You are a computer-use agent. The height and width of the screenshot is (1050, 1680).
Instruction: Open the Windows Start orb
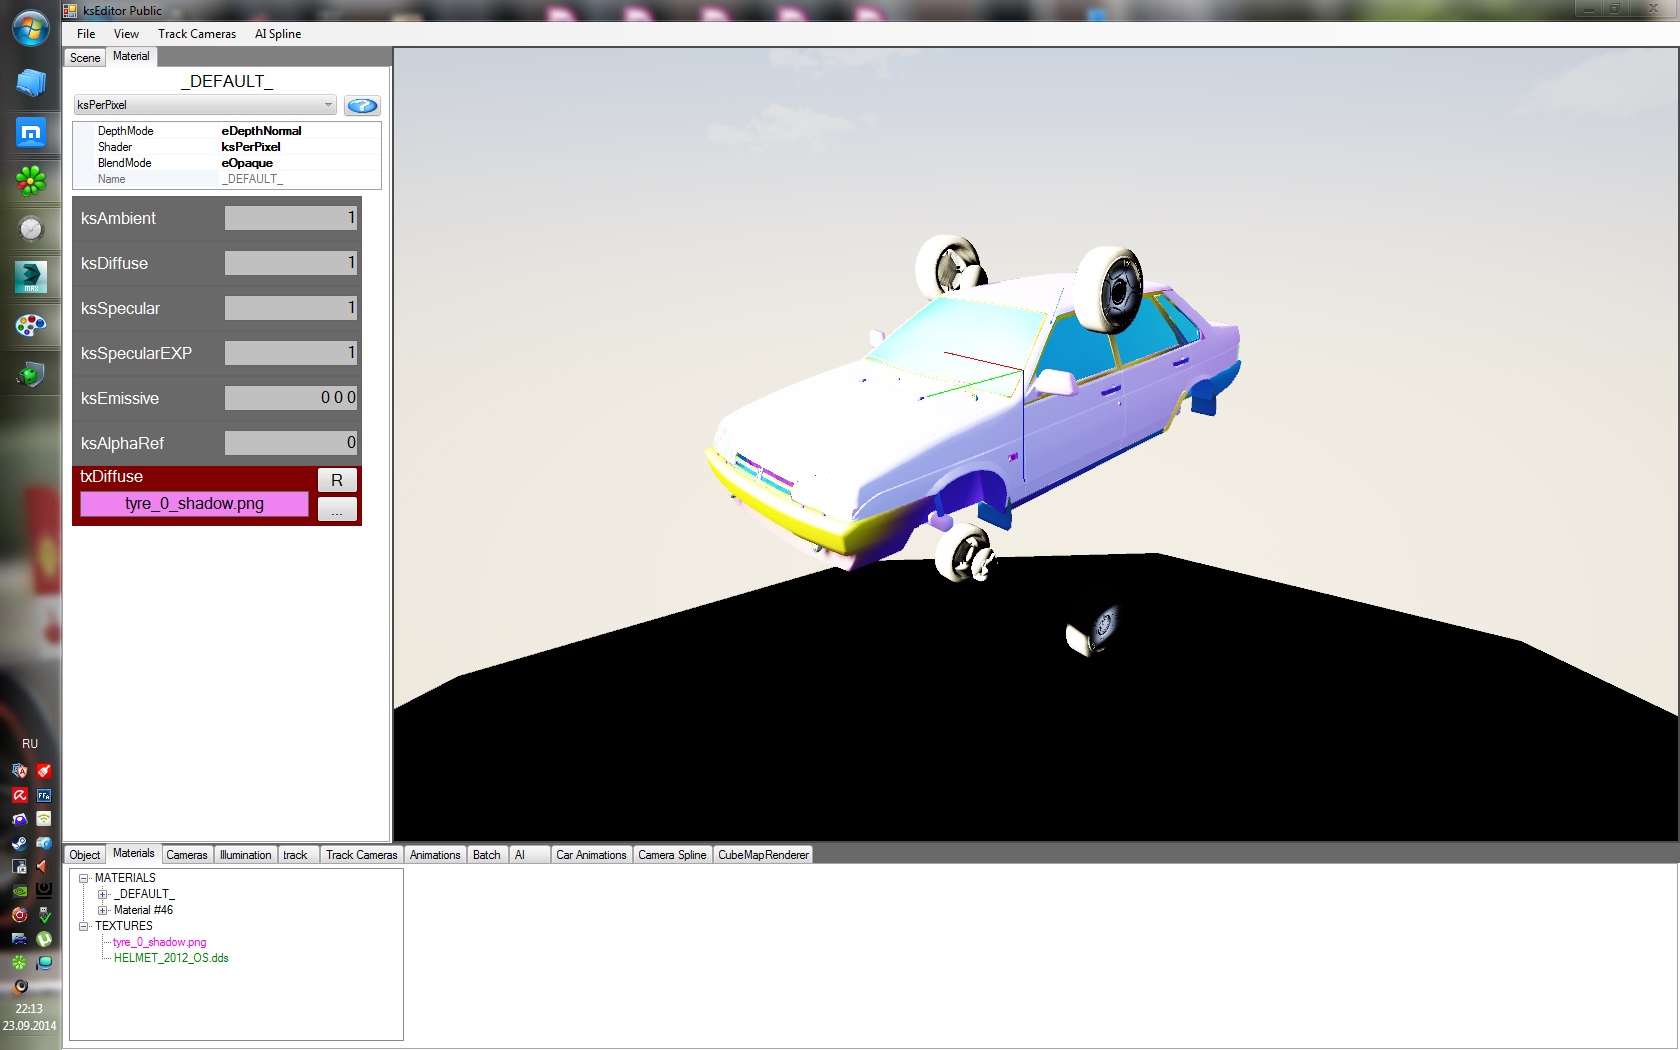31,28
